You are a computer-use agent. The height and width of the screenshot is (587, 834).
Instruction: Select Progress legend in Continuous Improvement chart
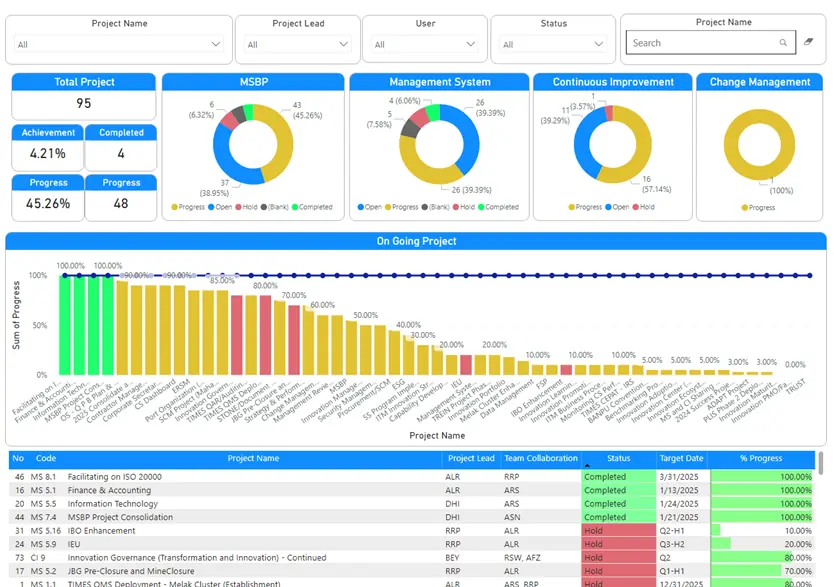(x=585, y=207)
